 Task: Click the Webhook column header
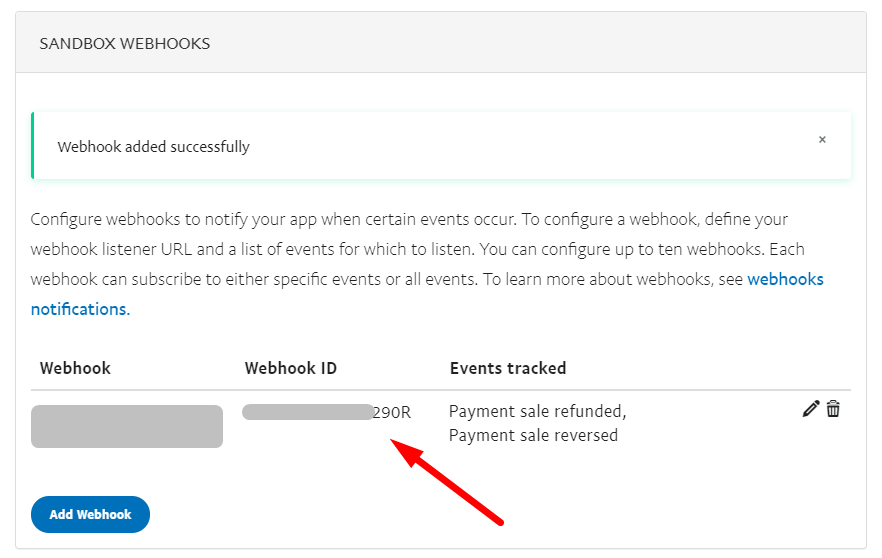pos(75,368)
